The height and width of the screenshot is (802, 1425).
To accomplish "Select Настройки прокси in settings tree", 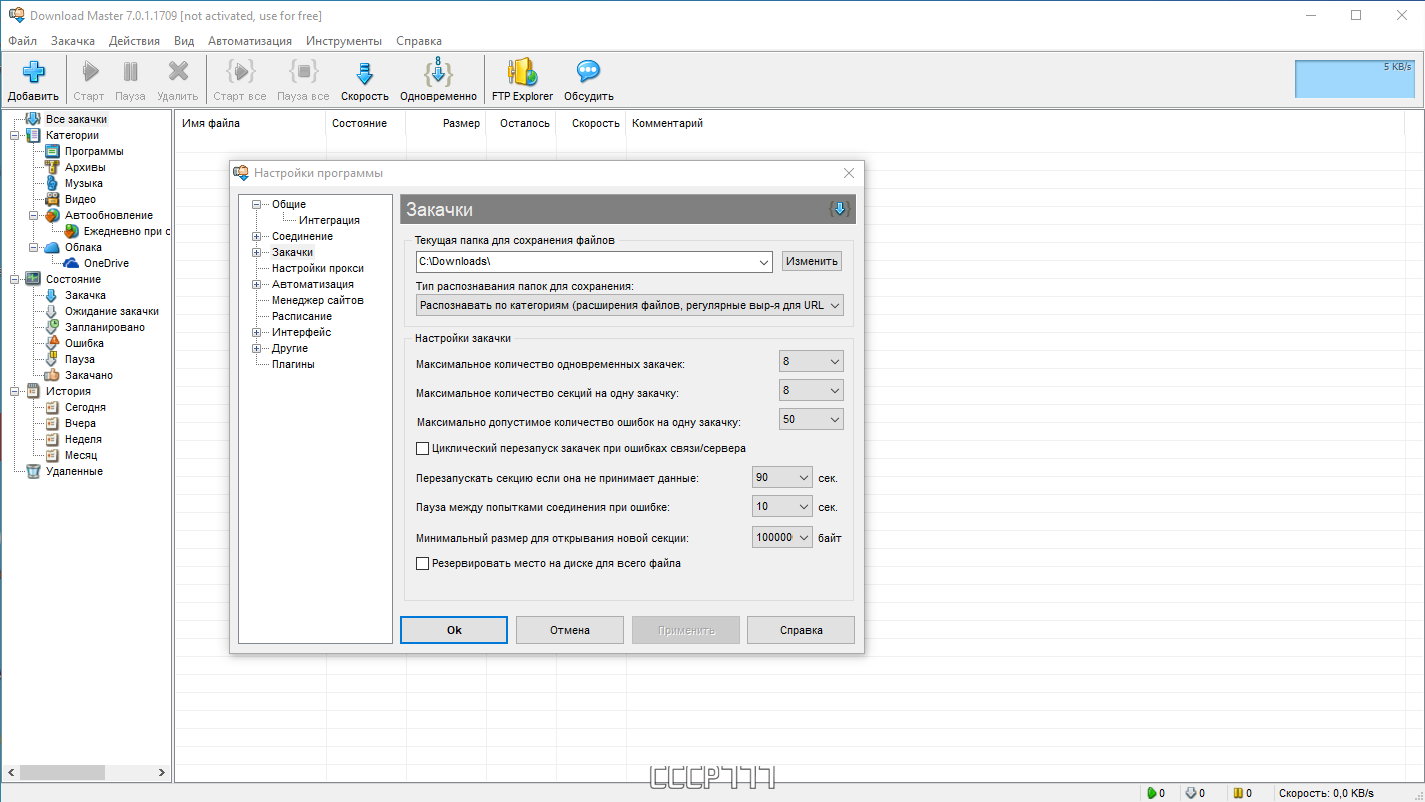I will [318, 268].
